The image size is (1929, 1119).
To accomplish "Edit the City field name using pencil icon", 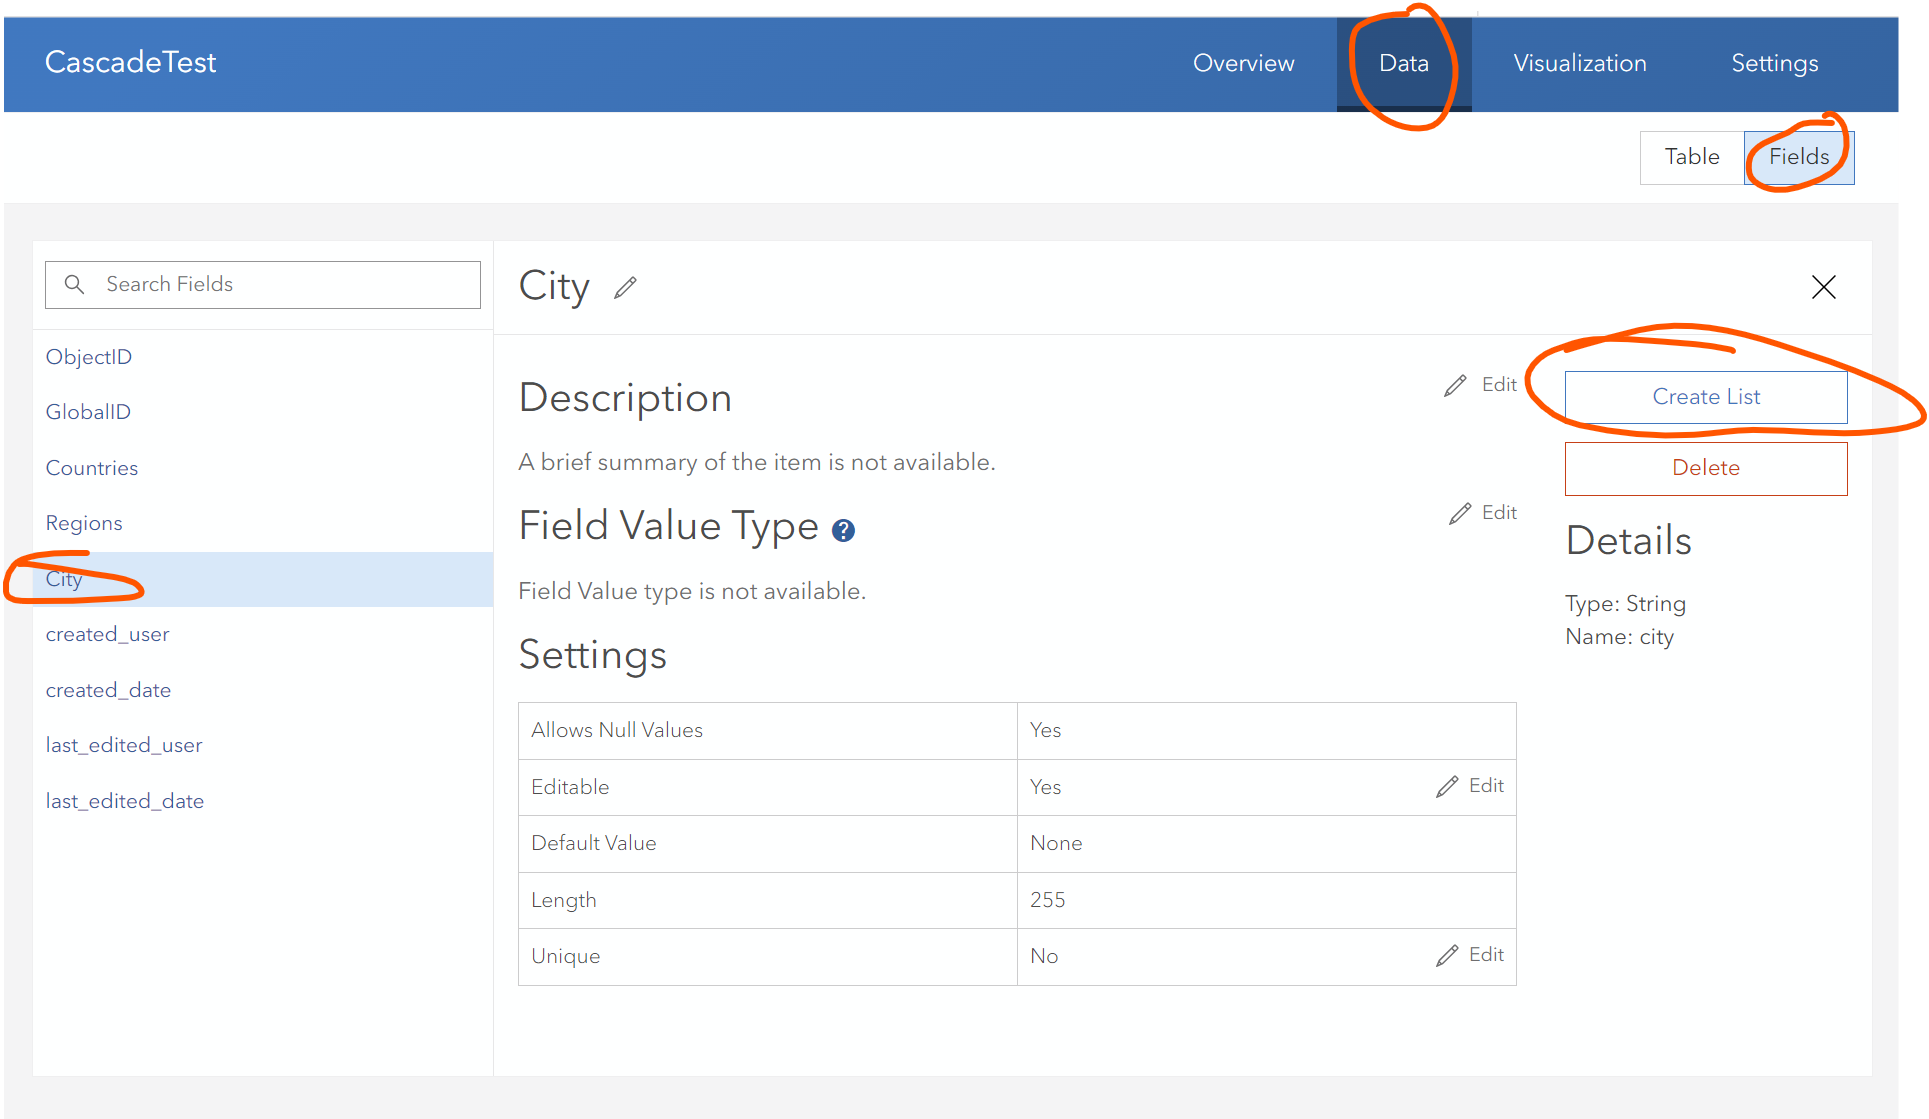I will point(625,288).
